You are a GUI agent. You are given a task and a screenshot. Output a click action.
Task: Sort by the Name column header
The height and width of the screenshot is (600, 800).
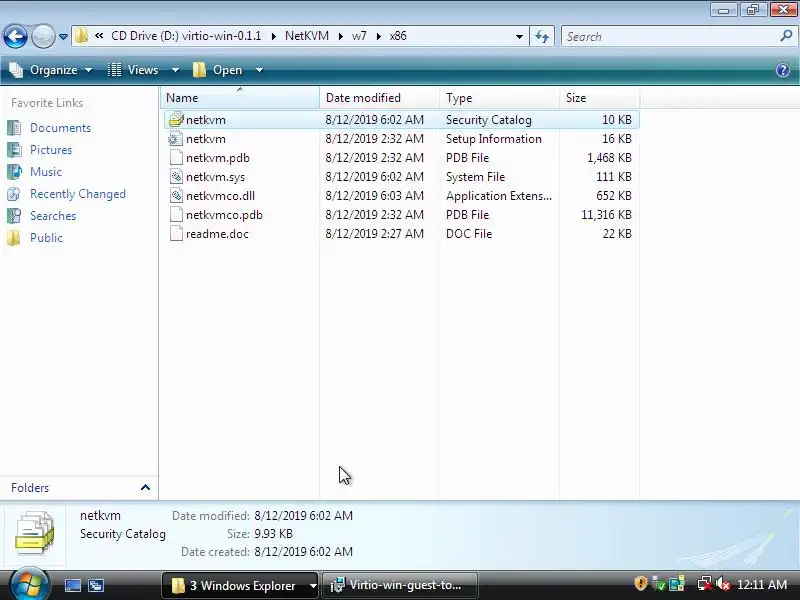point(240,97)
